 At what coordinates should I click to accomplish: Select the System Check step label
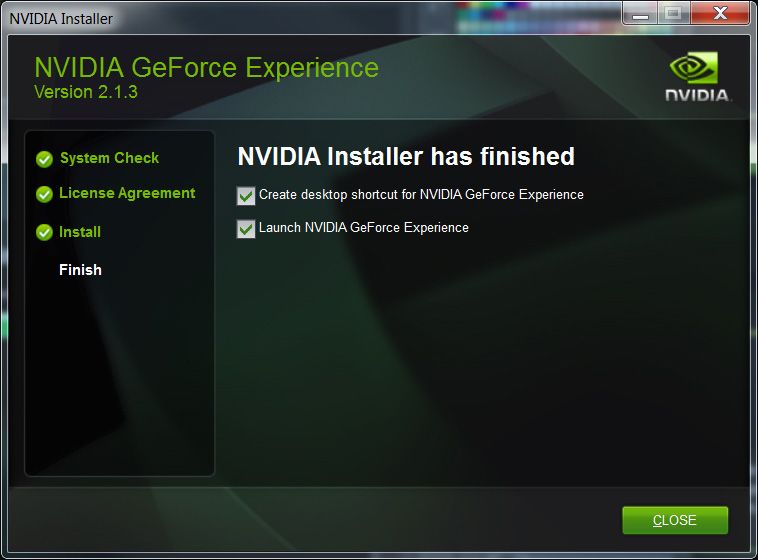(109, 158)
